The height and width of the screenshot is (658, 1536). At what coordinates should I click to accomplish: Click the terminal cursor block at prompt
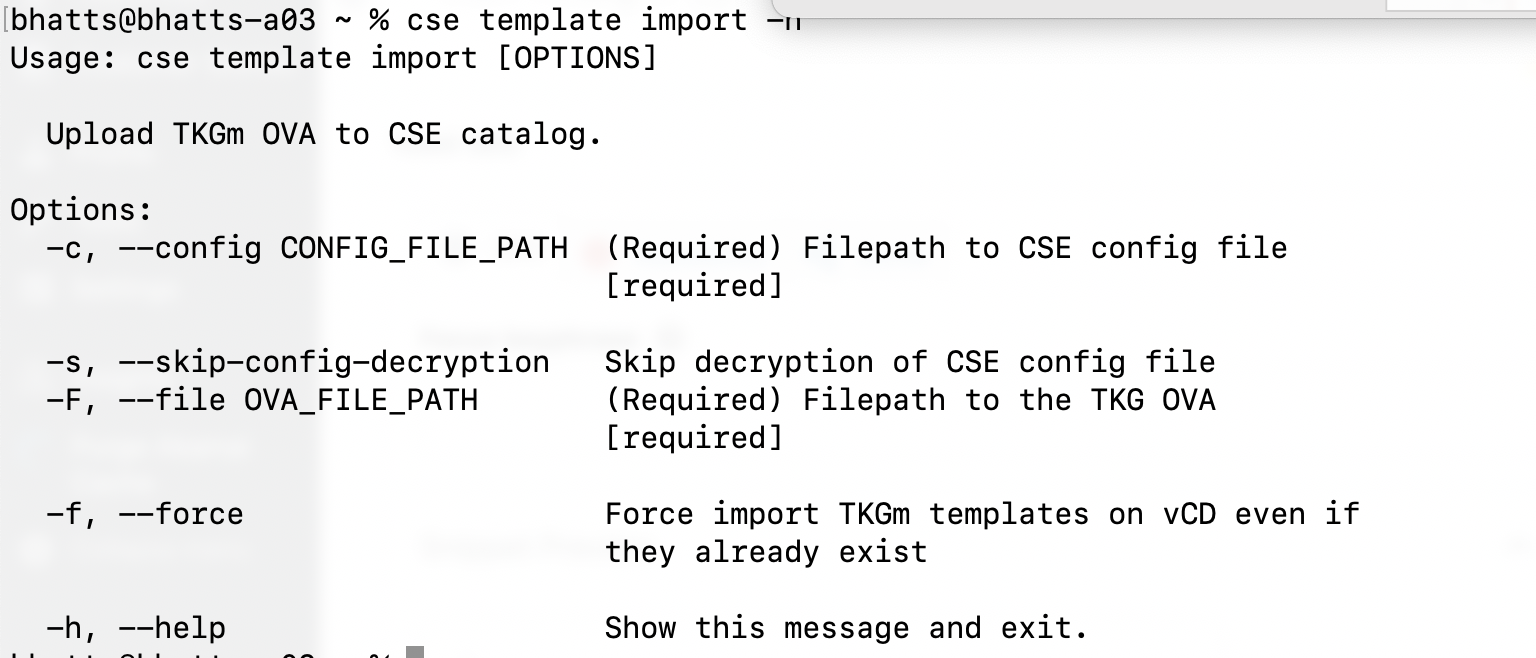[x=415, y=652]
